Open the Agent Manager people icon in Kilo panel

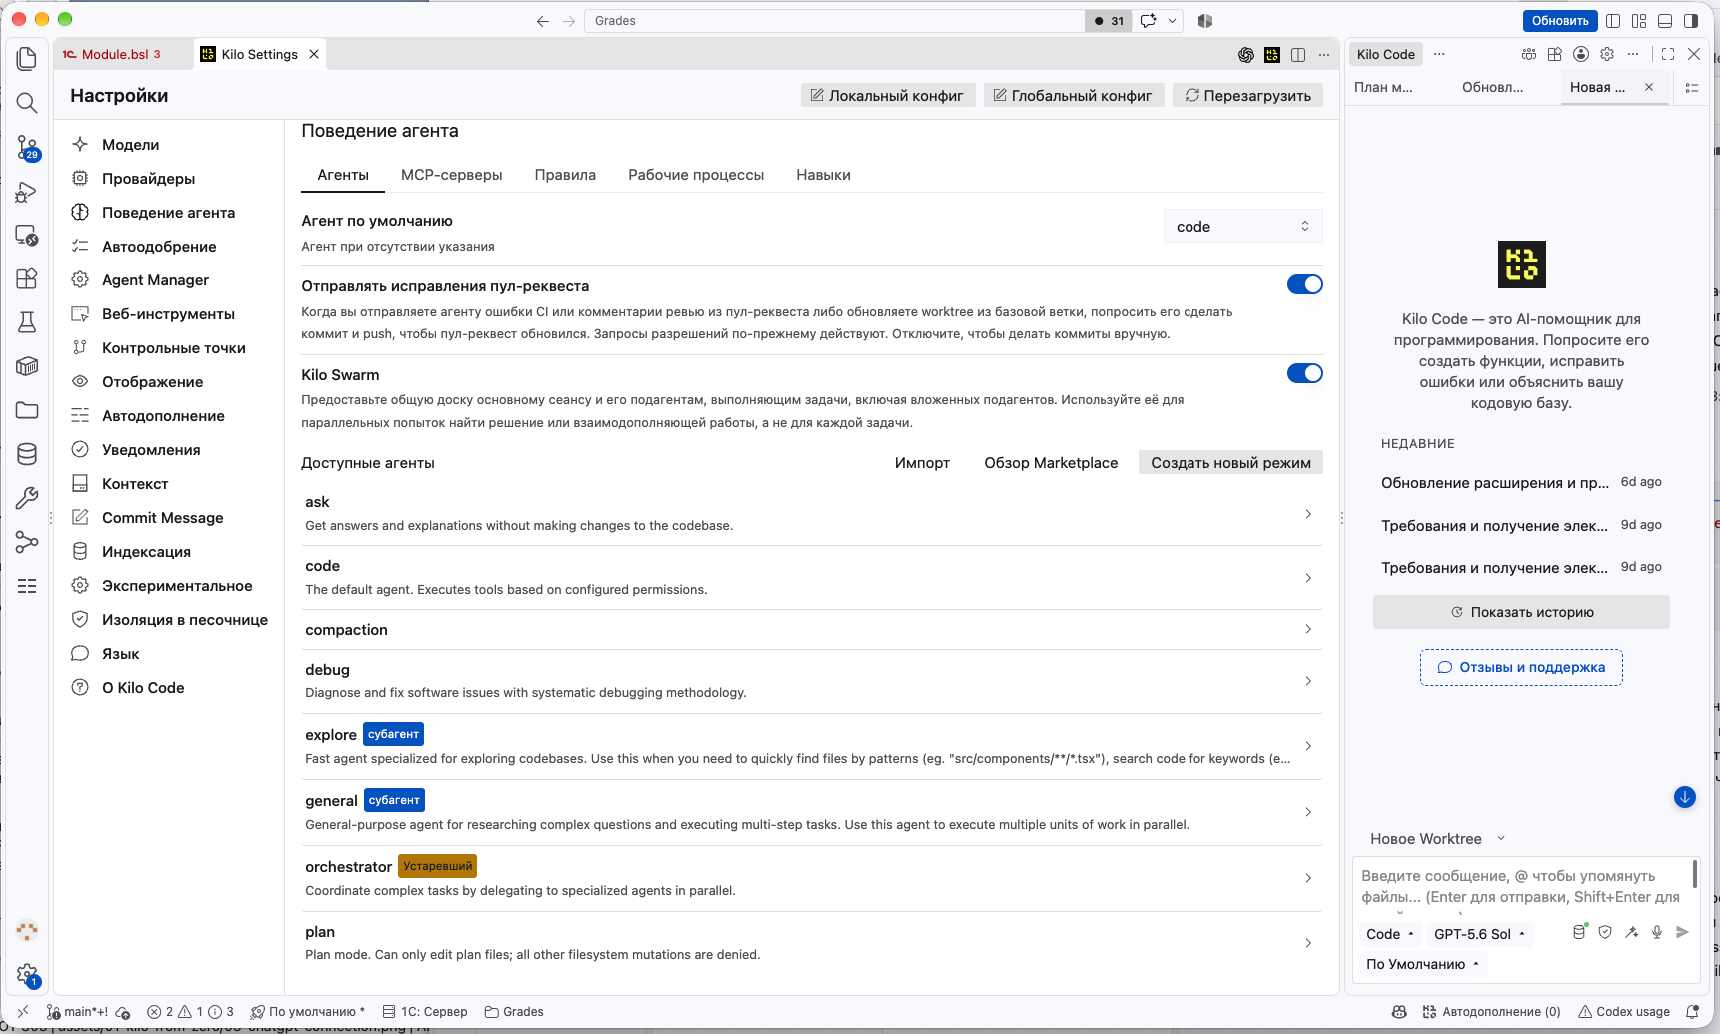(x=1529, y=54)
